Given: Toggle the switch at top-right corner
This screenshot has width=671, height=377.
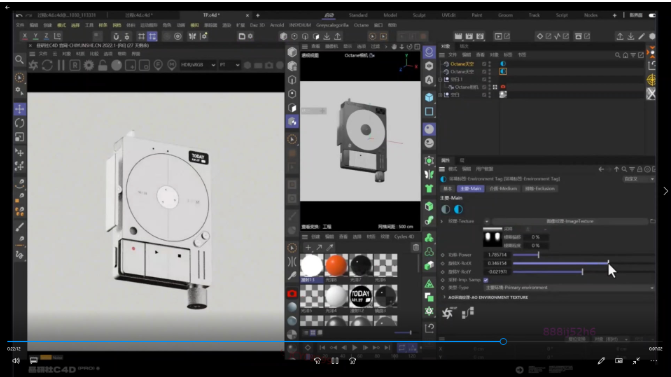Looking at the screenshot, I should [x=652, y=15].
